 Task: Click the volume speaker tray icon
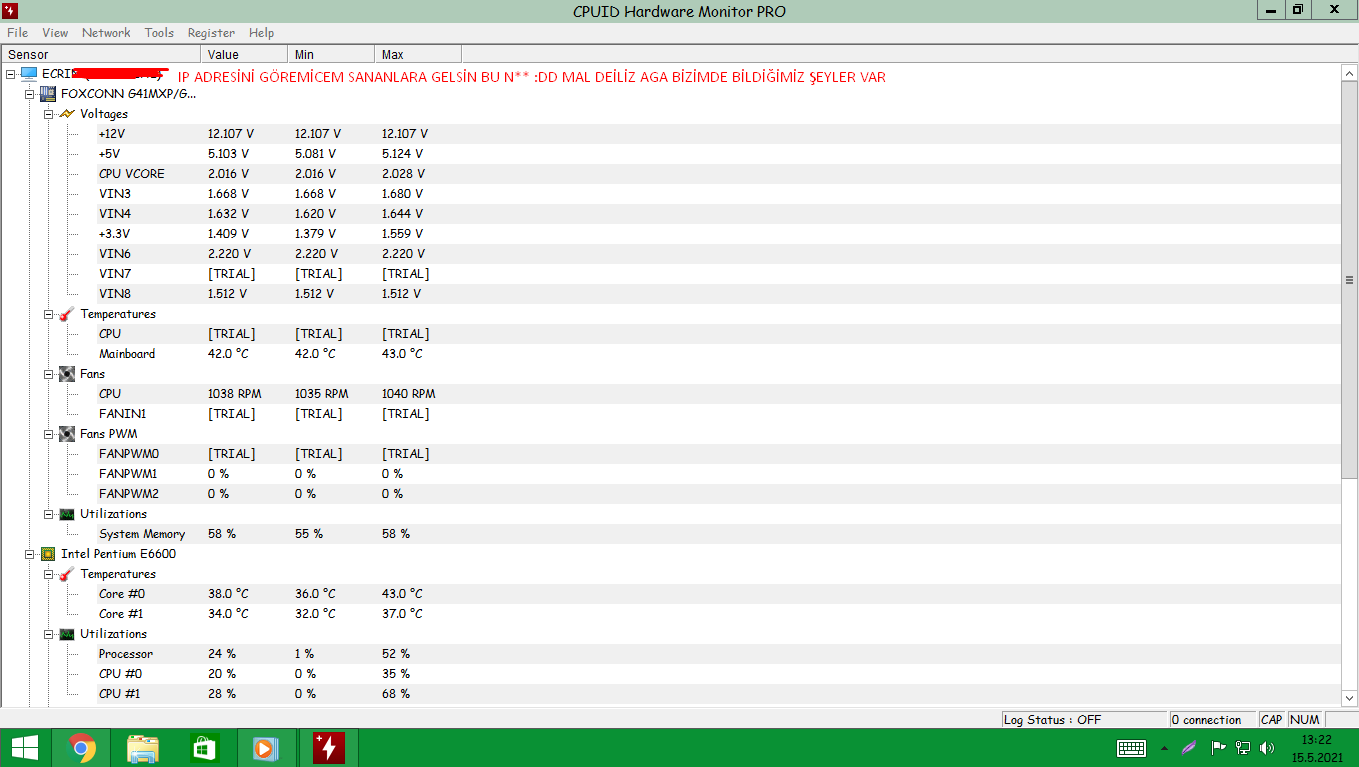point(1267,748)
